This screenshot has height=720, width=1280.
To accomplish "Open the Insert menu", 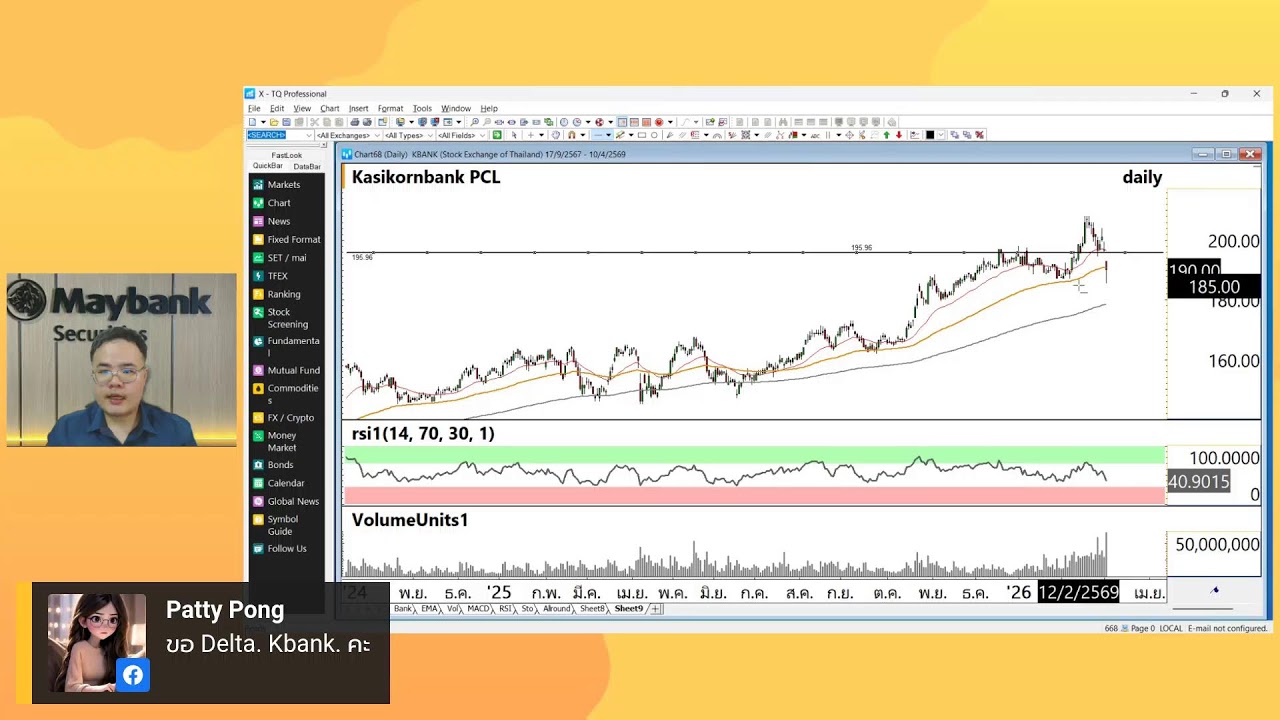I will (358, 108).
